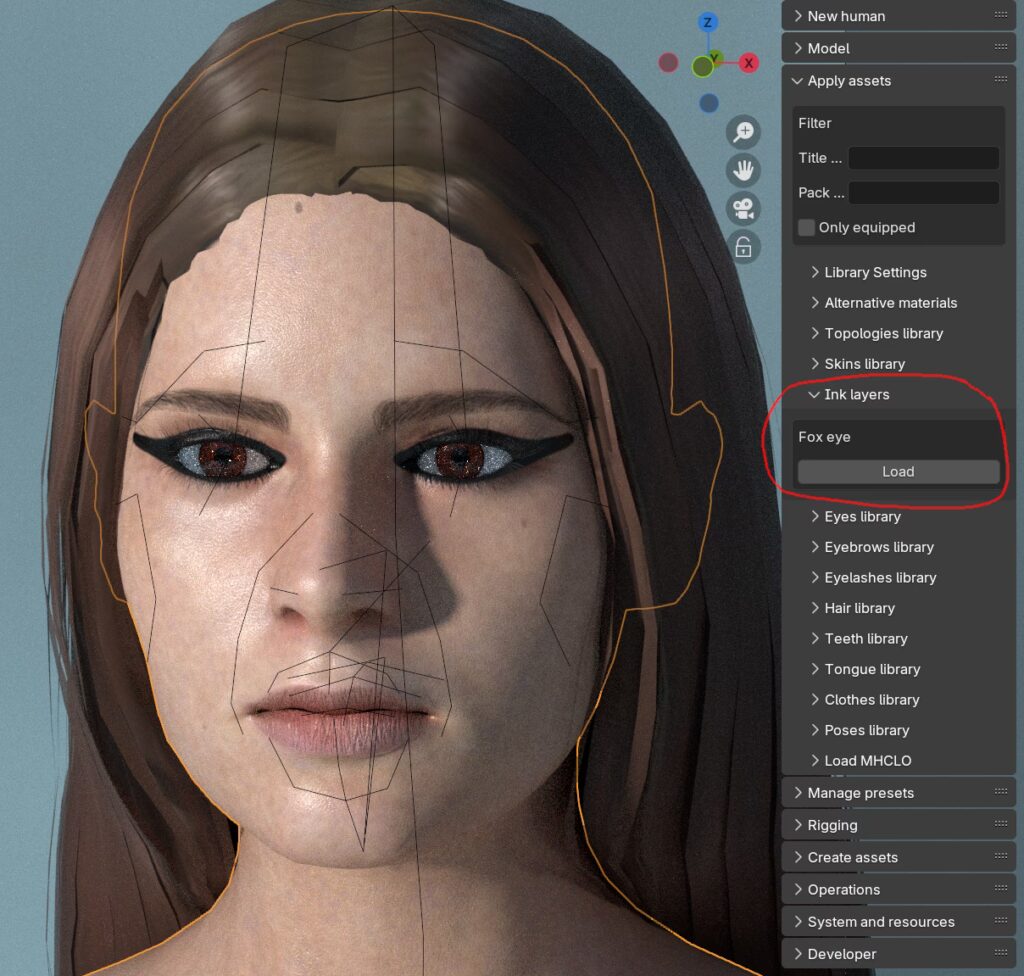Collapse the Ink layers section
1024x976 pixels.
(x=855, y=395)
